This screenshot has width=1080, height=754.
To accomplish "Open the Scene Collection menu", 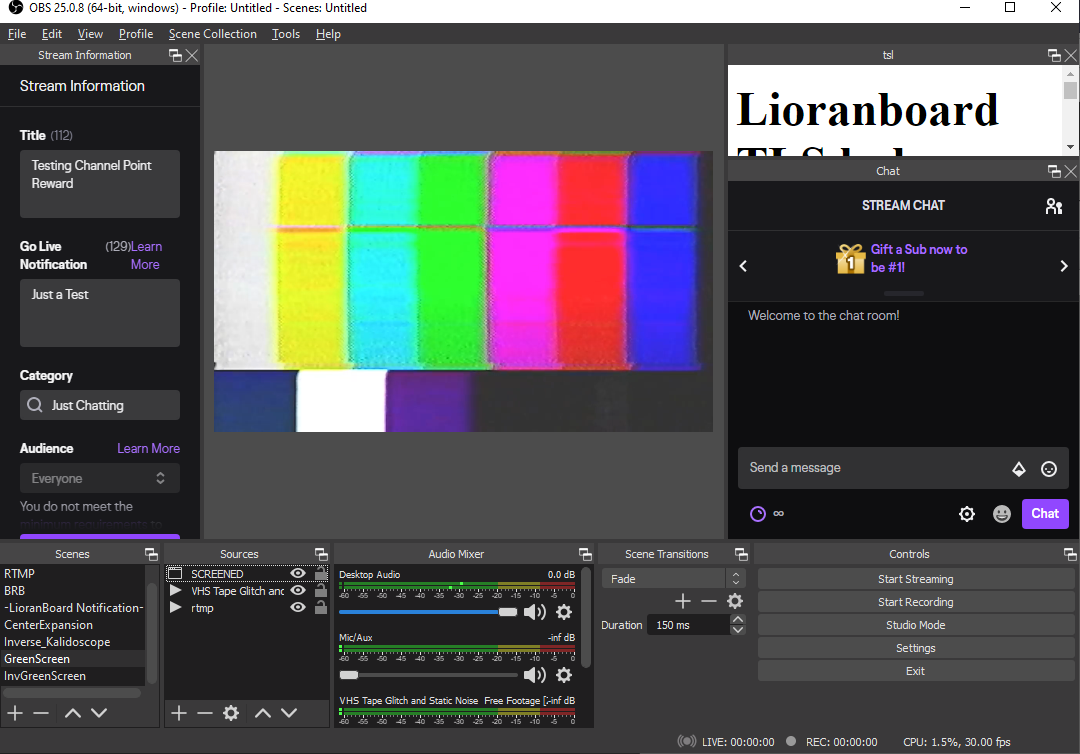I will click(x=213, y=34).
